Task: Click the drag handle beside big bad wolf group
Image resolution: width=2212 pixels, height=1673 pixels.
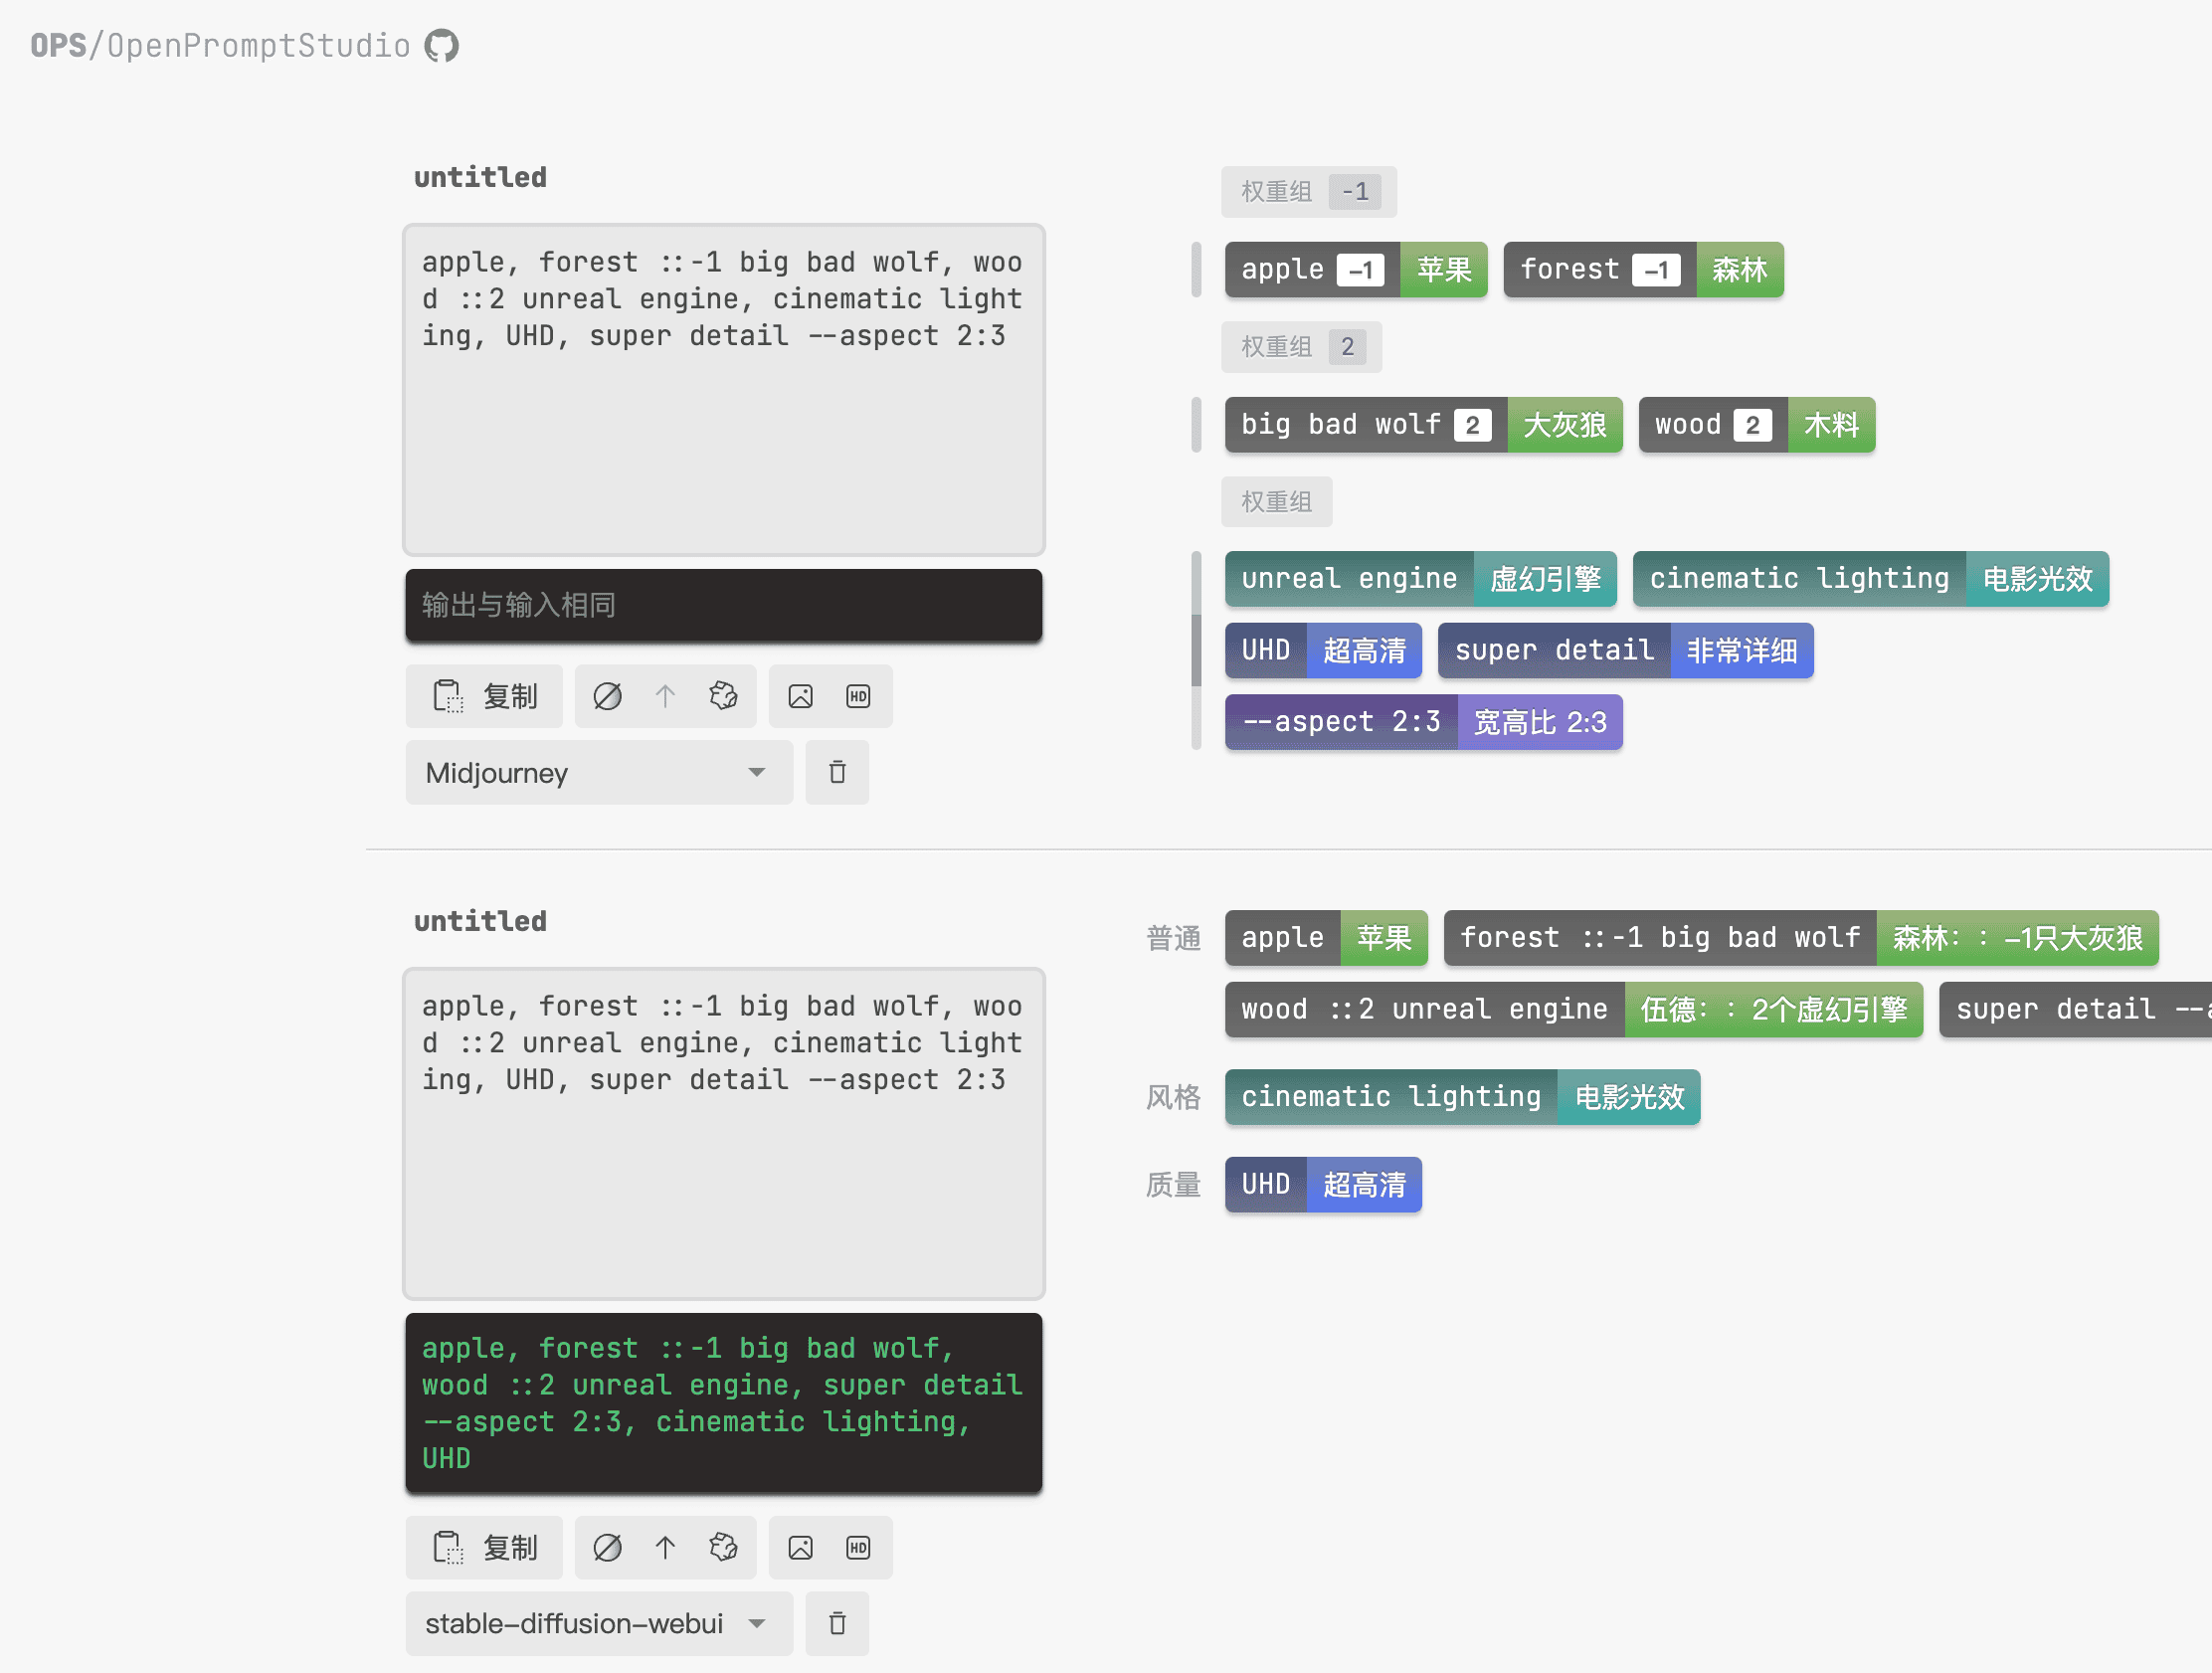Action: coord(1196,425)
